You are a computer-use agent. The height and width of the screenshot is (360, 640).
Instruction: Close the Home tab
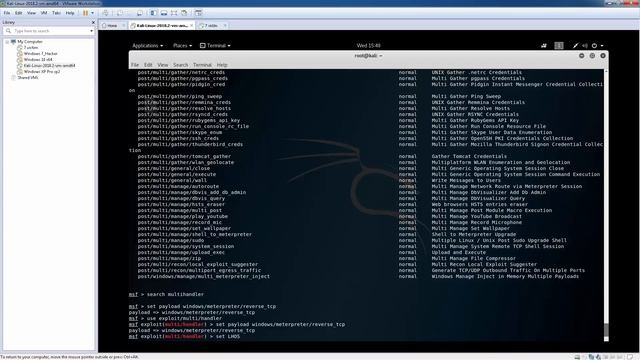[x=123, y=25]
